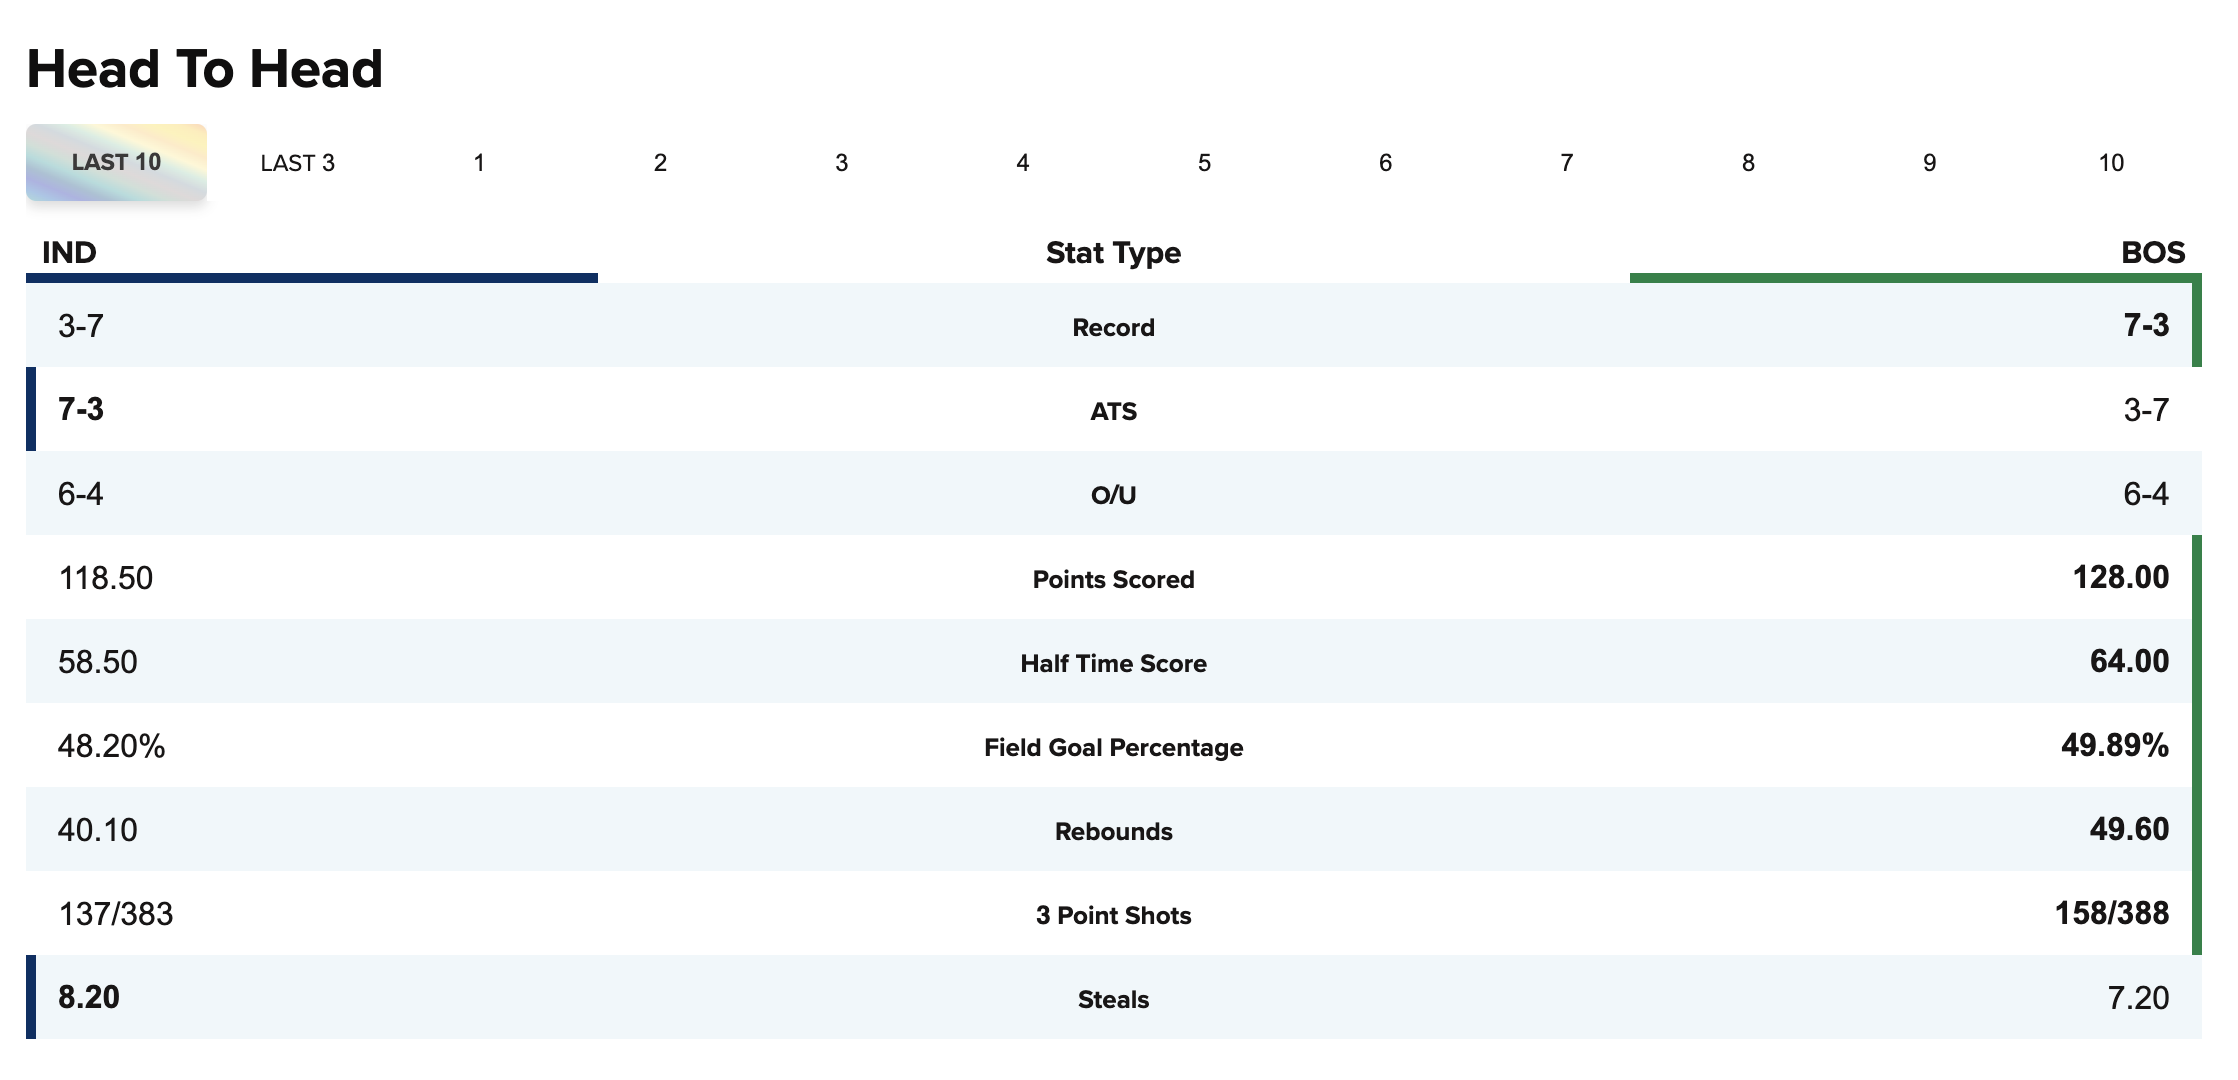Click IND O/U value 6-4
2238x1080 pixels.
pos(81,494)
